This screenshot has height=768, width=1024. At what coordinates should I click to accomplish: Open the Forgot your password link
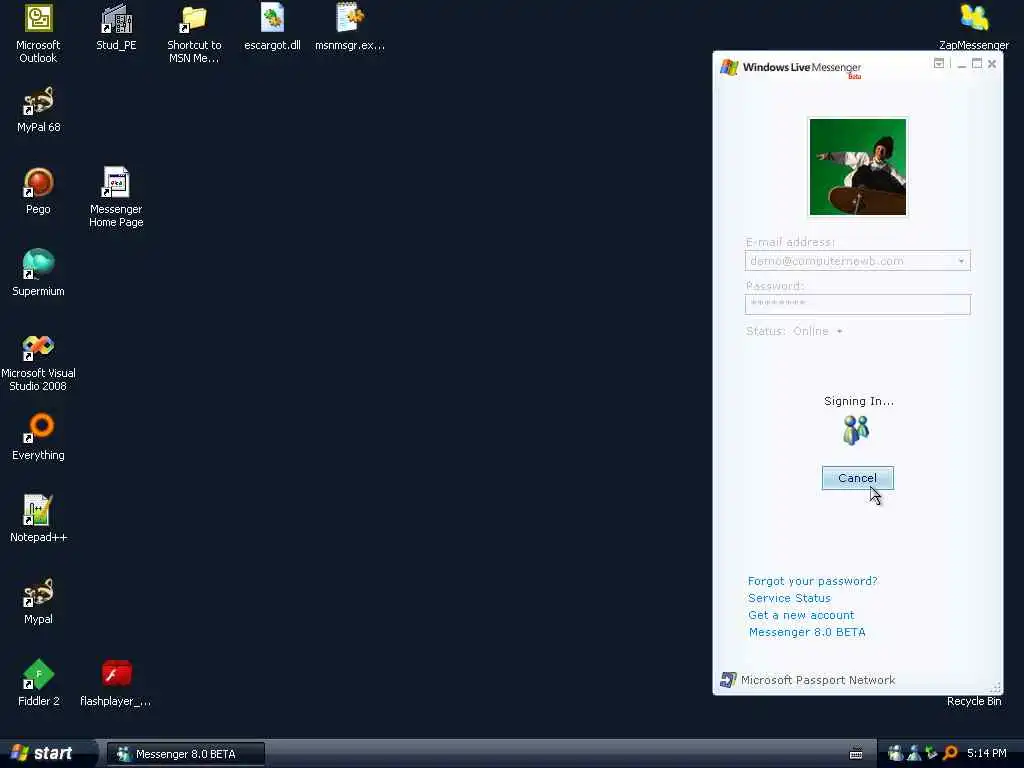(812, 581)
